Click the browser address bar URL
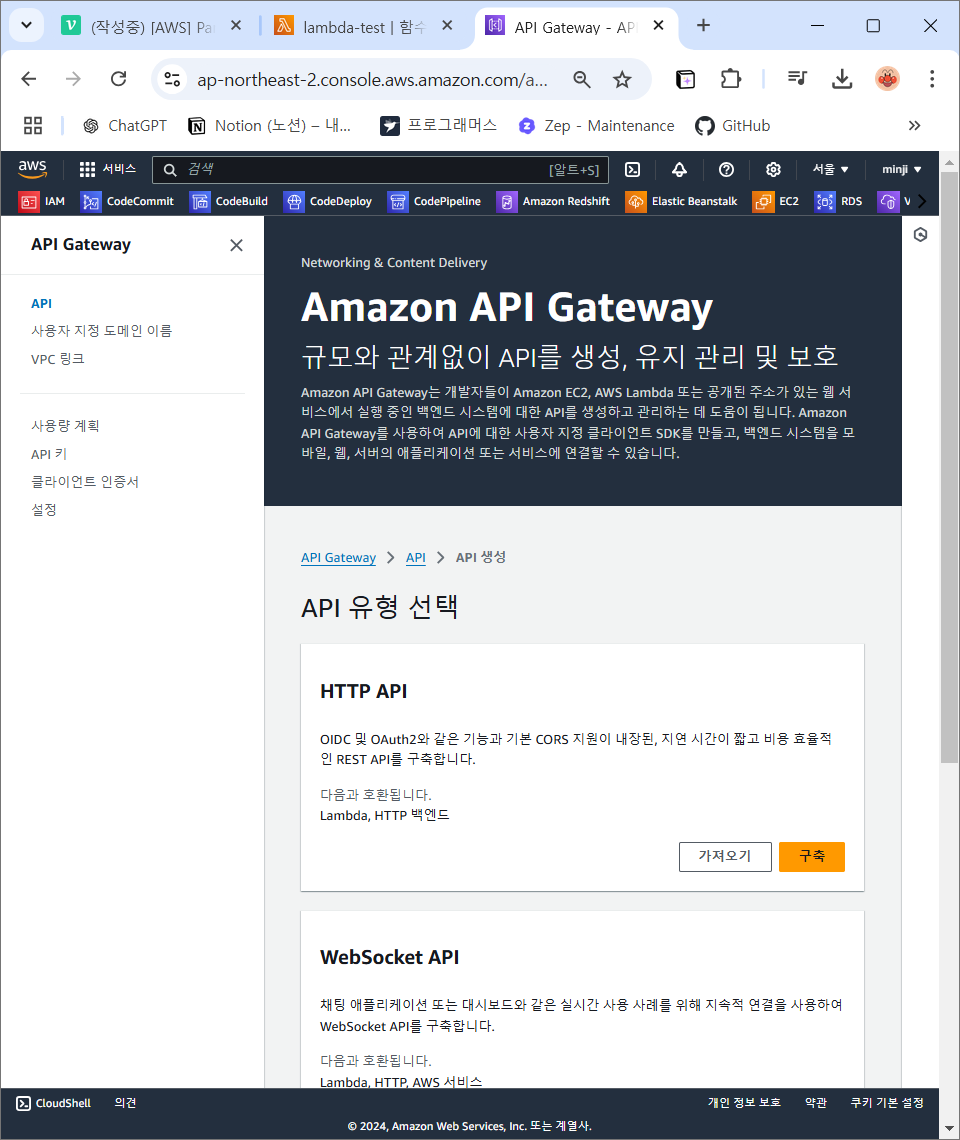This screenshot has height=1140, width=960. click(x=372, y=79)
